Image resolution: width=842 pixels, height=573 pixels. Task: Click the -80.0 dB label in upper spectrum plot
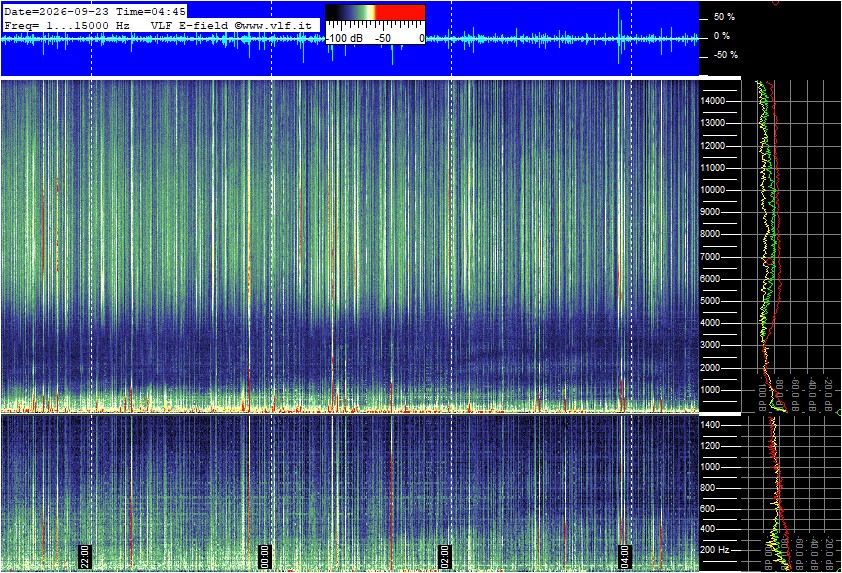coord(780,392)
